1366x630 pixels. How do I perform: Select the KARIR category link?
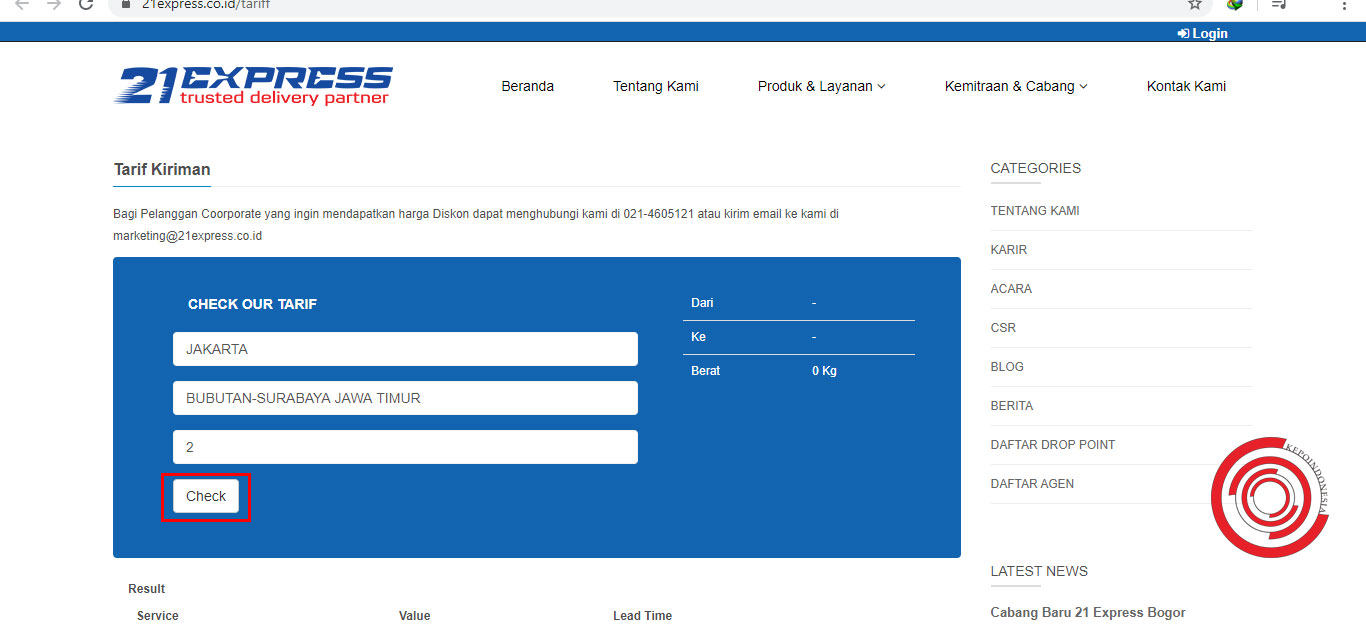1006,249
